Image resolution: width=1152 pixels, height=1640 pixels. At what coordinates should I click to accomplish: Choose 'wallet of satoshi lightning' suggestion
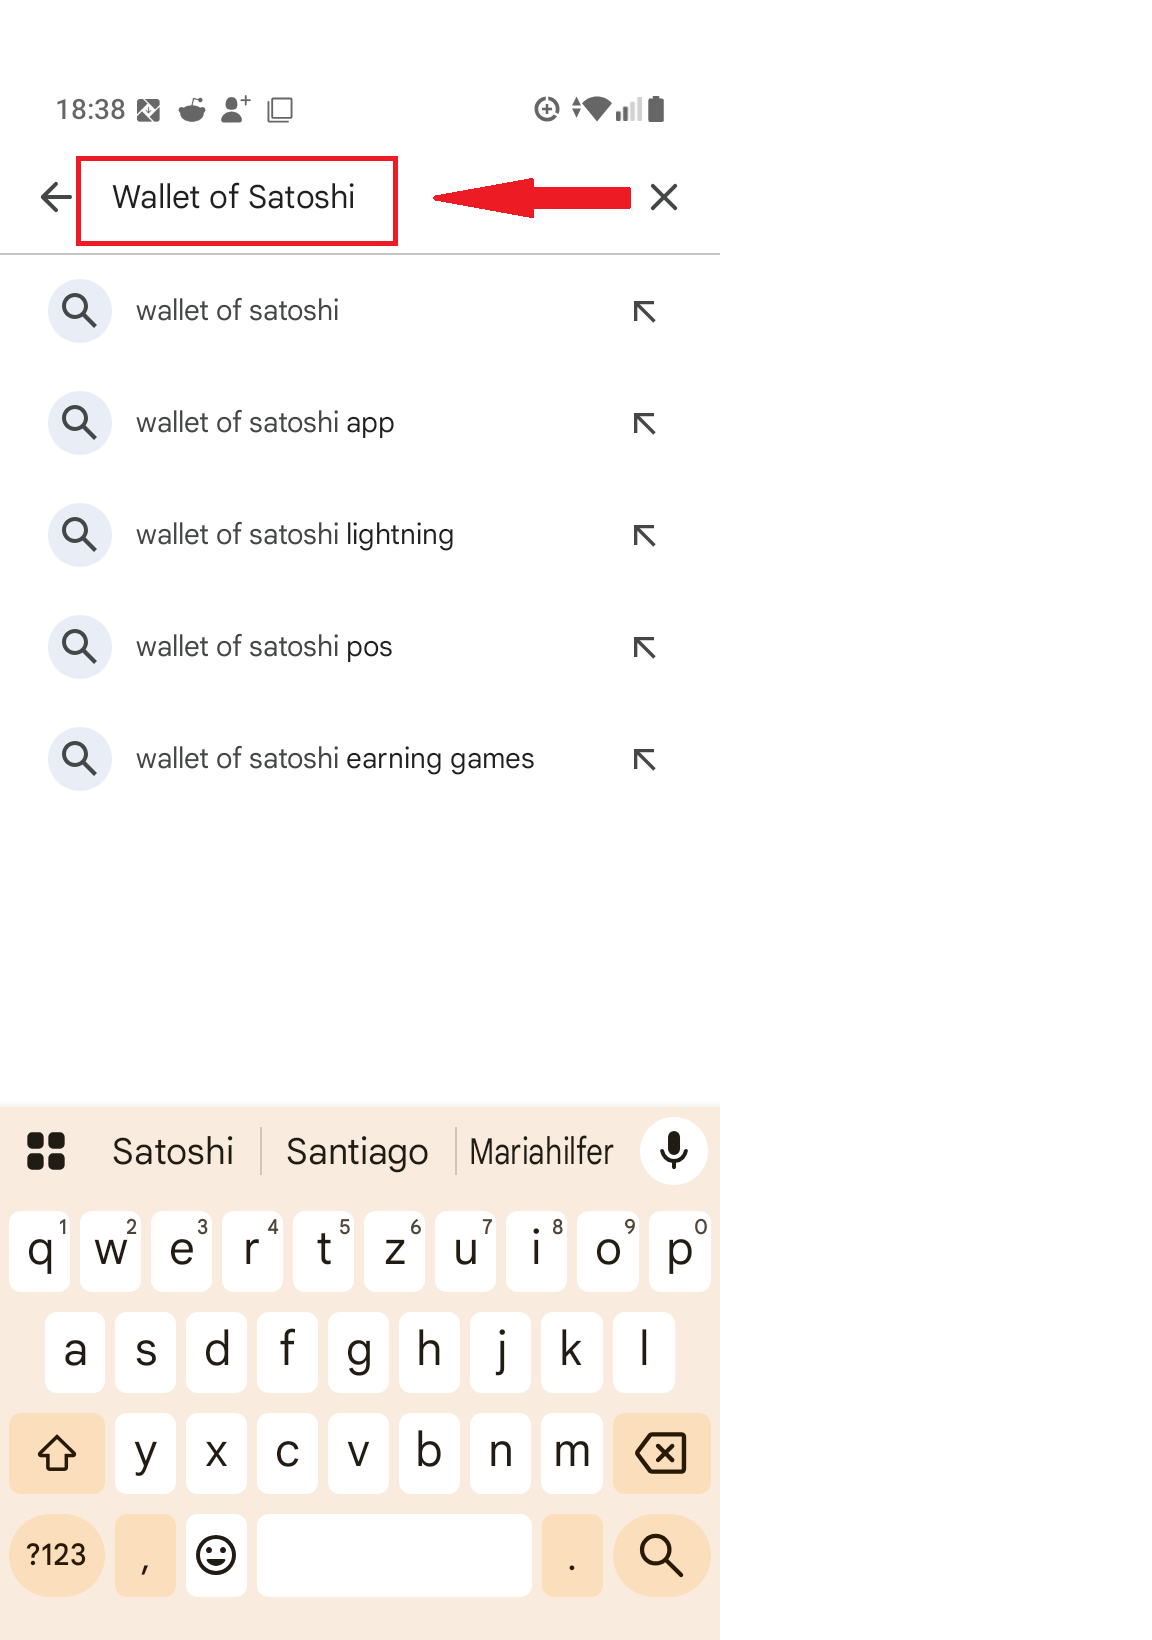tap(295, 535)
